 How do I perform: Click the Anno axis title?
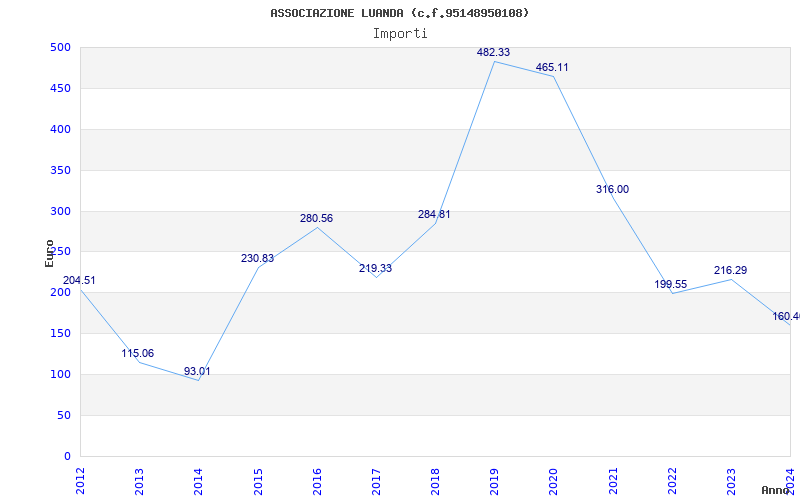tap(776, 490)
